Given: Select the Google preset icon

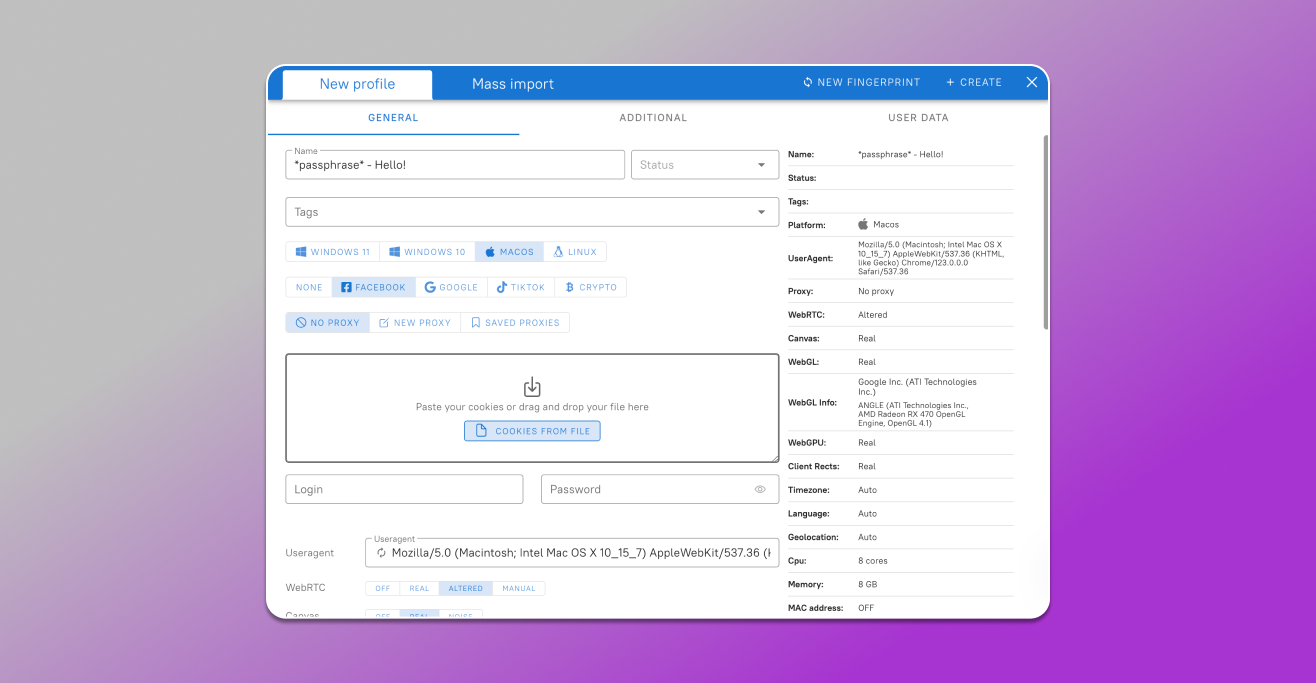Looking at the screenshot, I should coord(428,287).
